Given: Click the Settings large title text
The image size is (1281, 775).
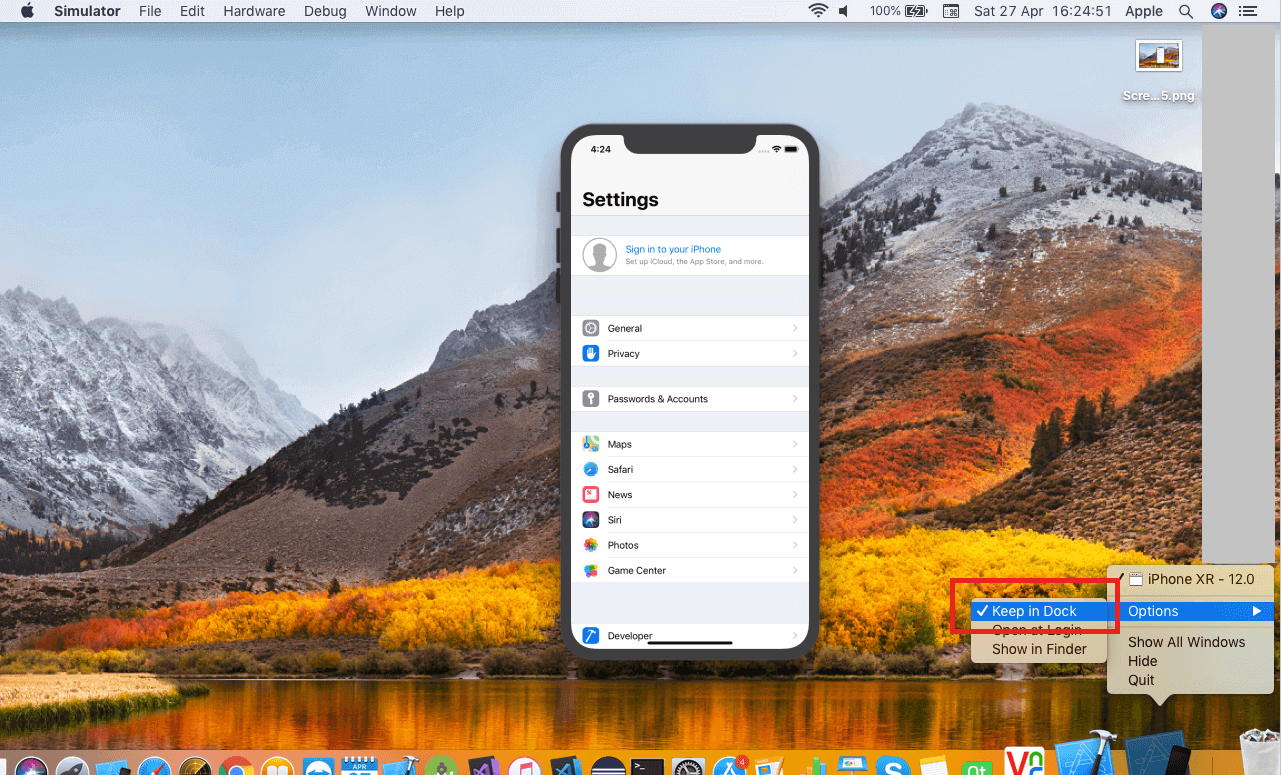Looking at the screenshot, I should 620,199.
